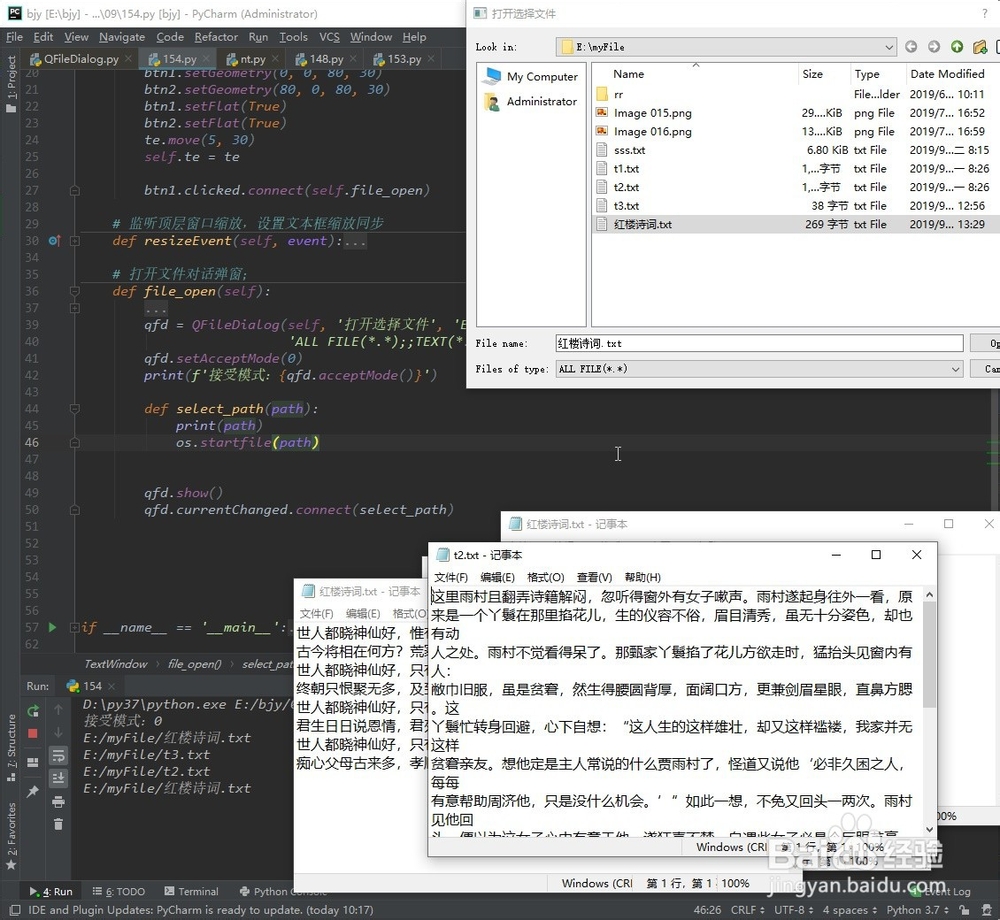Open the Refactor menu

point(216,37)
